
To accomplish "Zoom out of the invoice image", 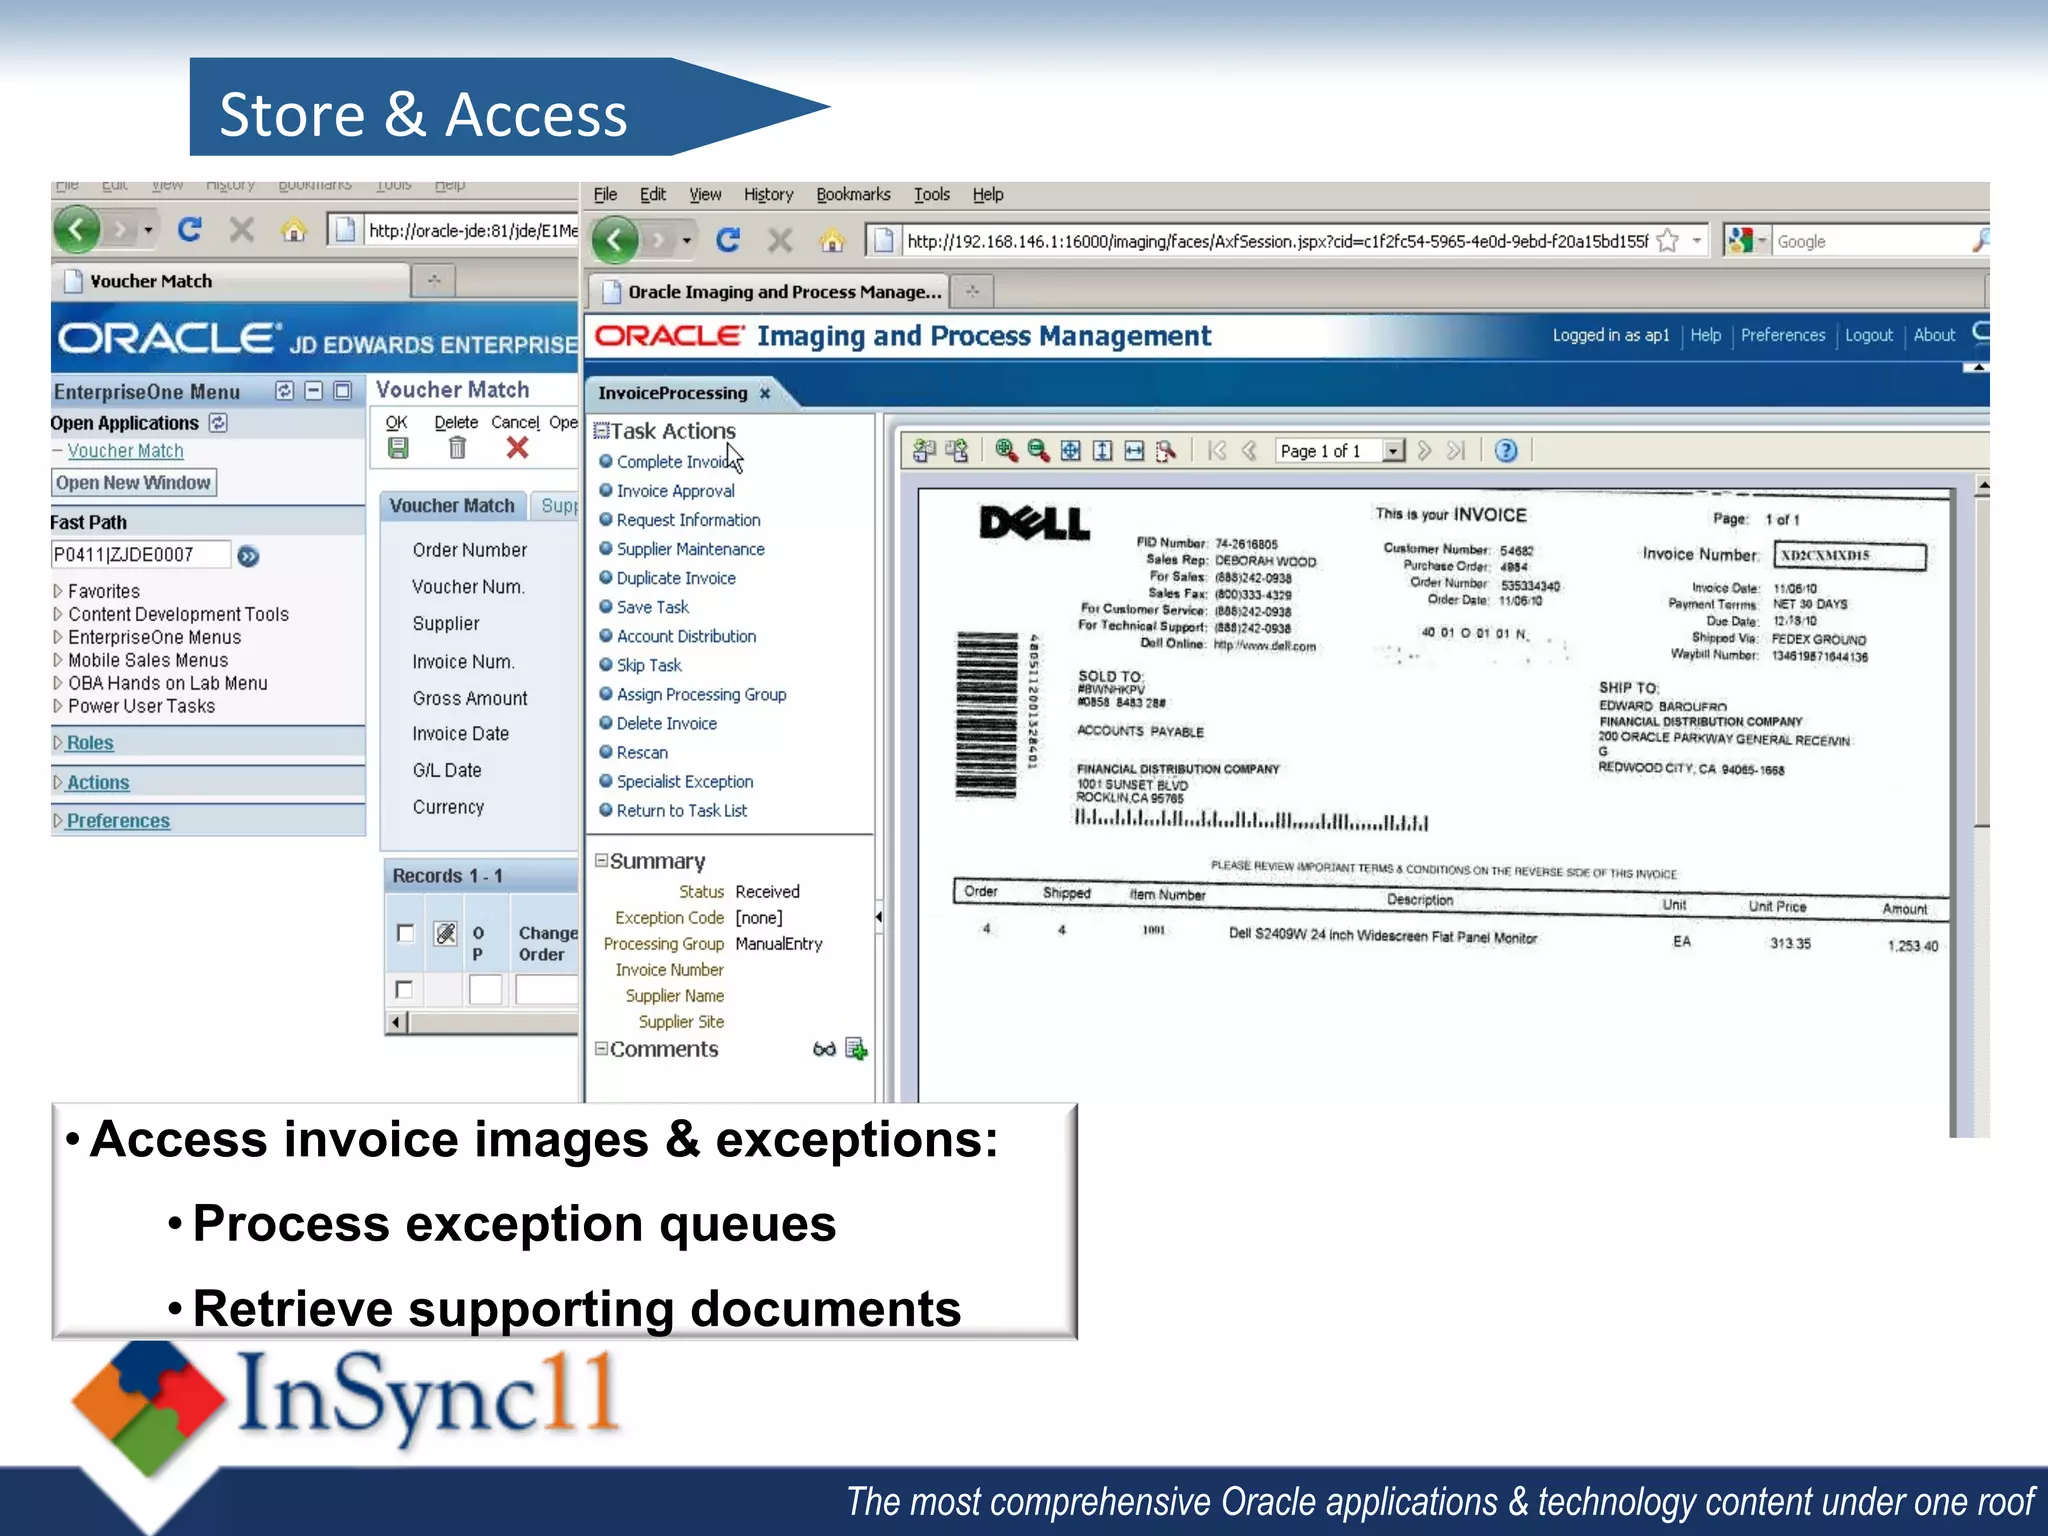I will click(x=1038, y=451).
